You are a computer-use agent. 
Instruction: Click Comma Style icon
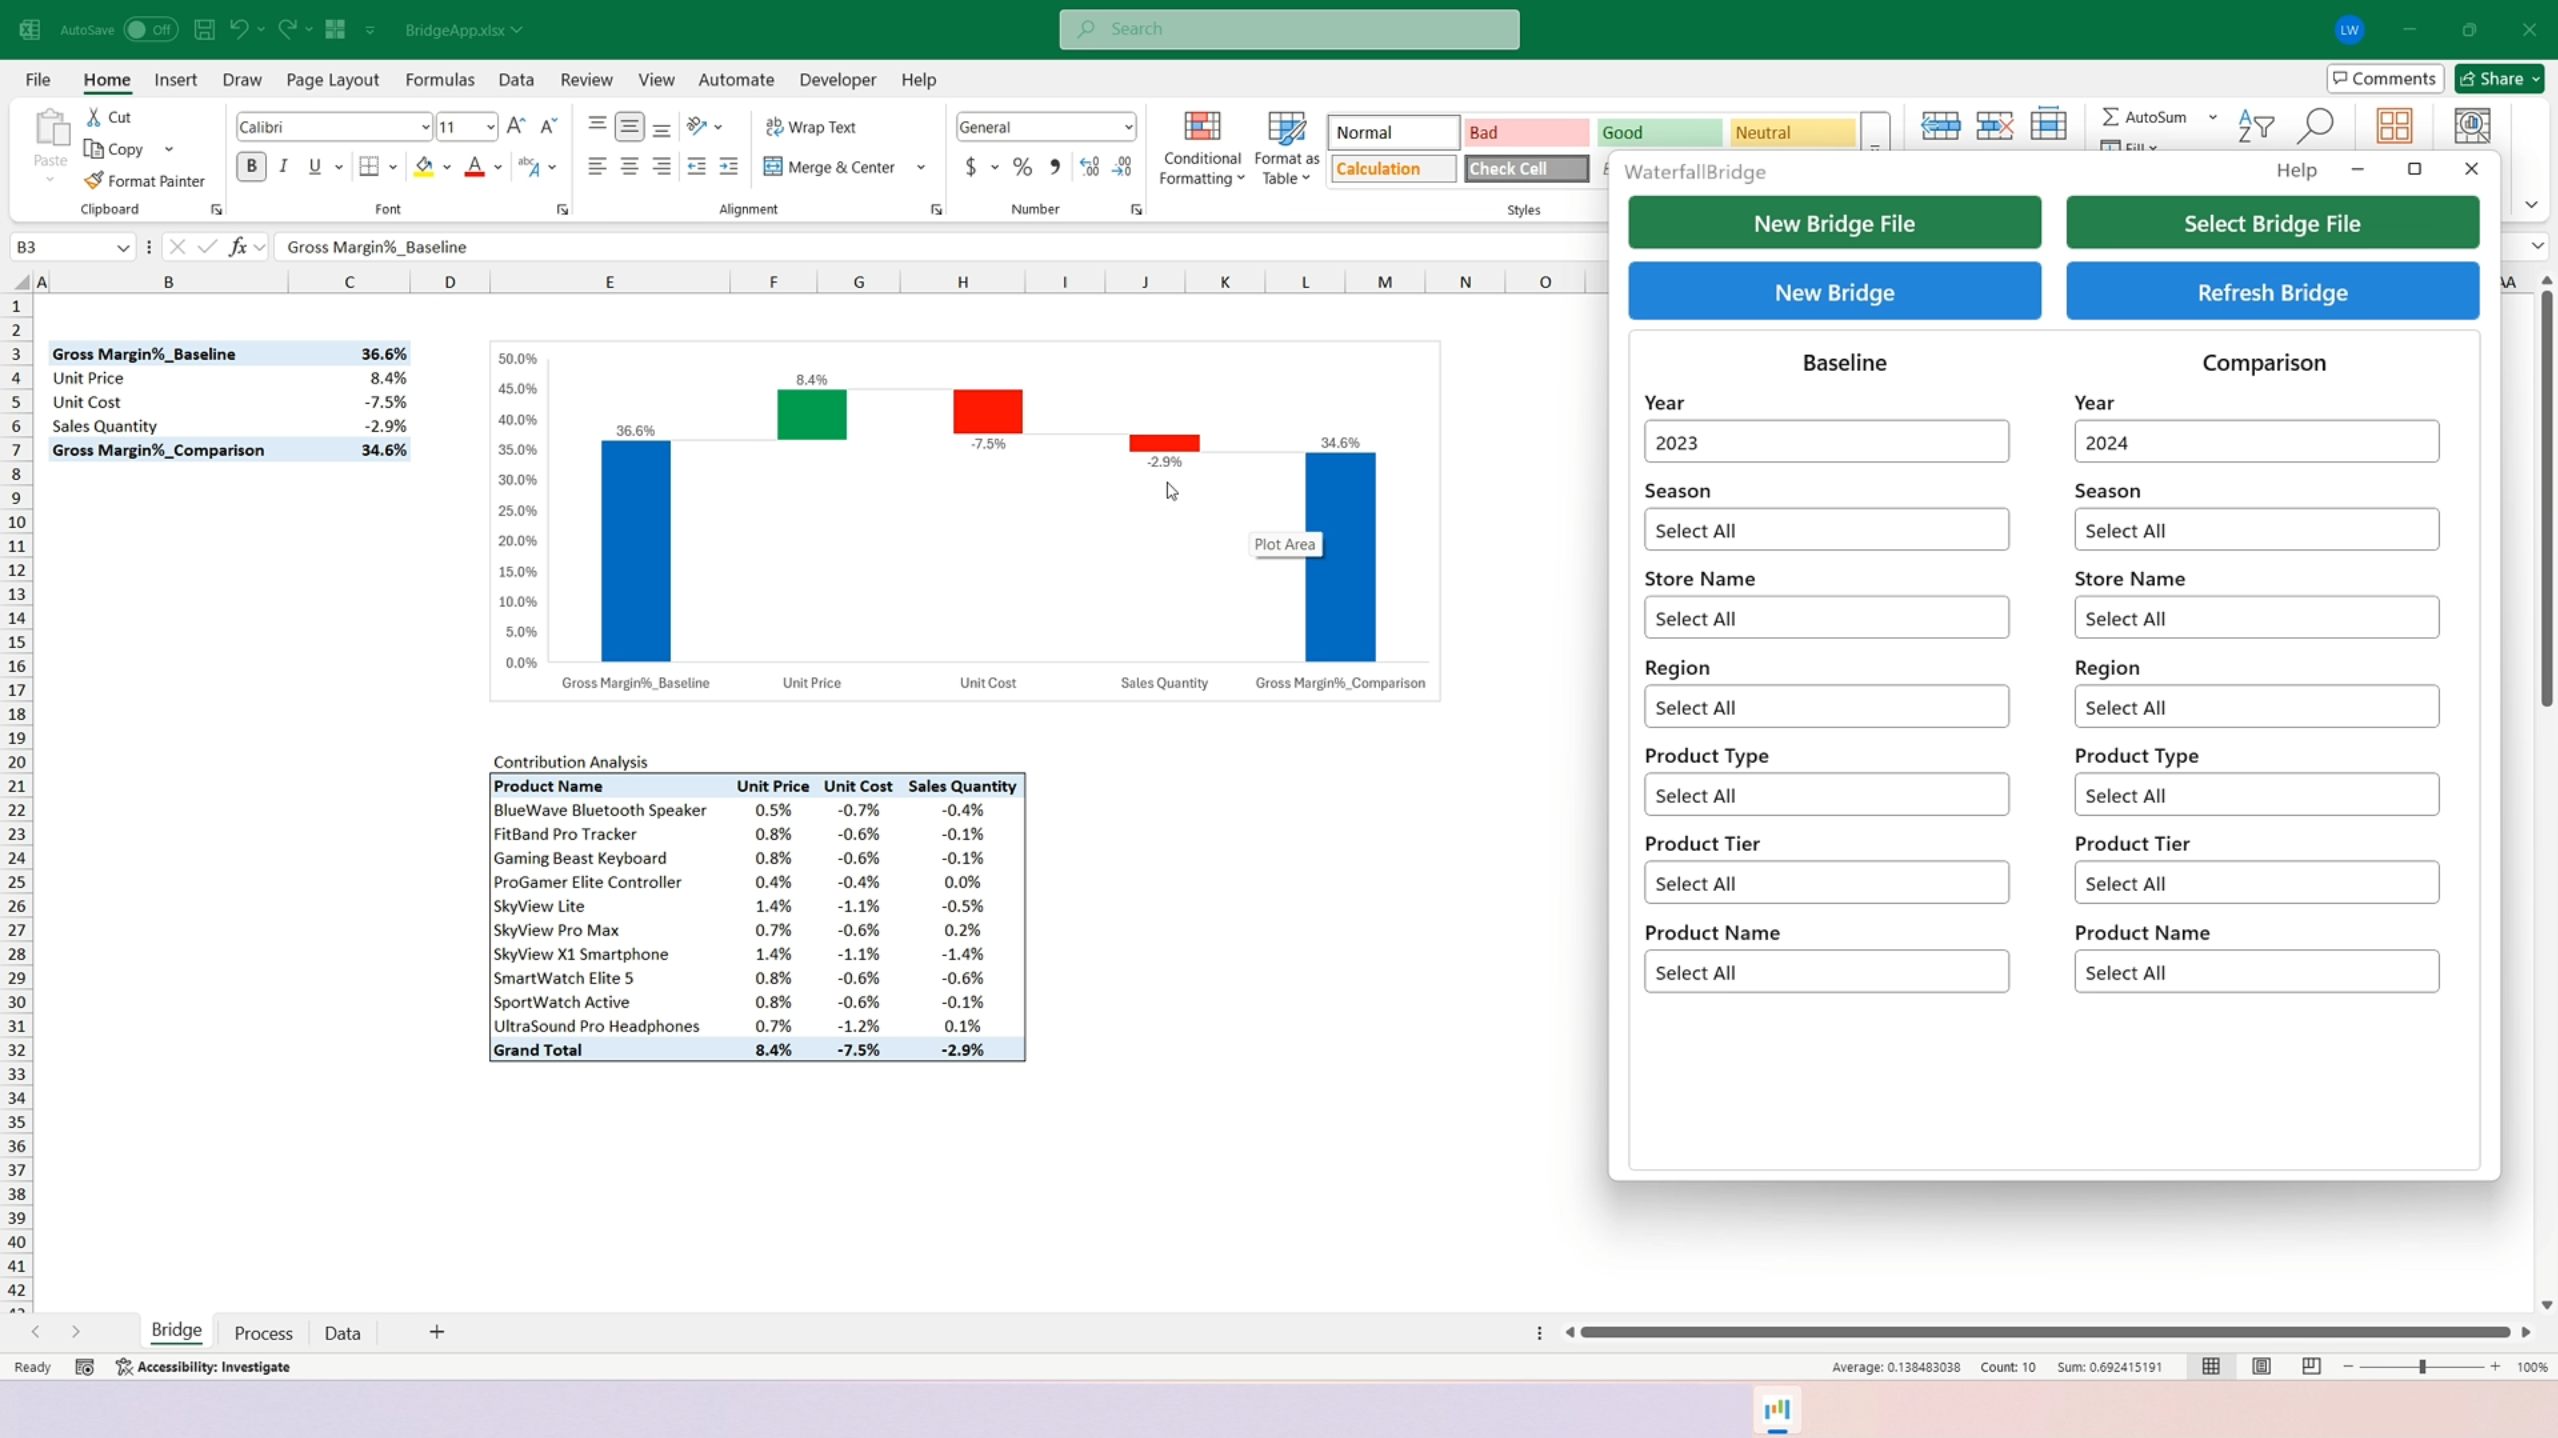pos(1055,166)
